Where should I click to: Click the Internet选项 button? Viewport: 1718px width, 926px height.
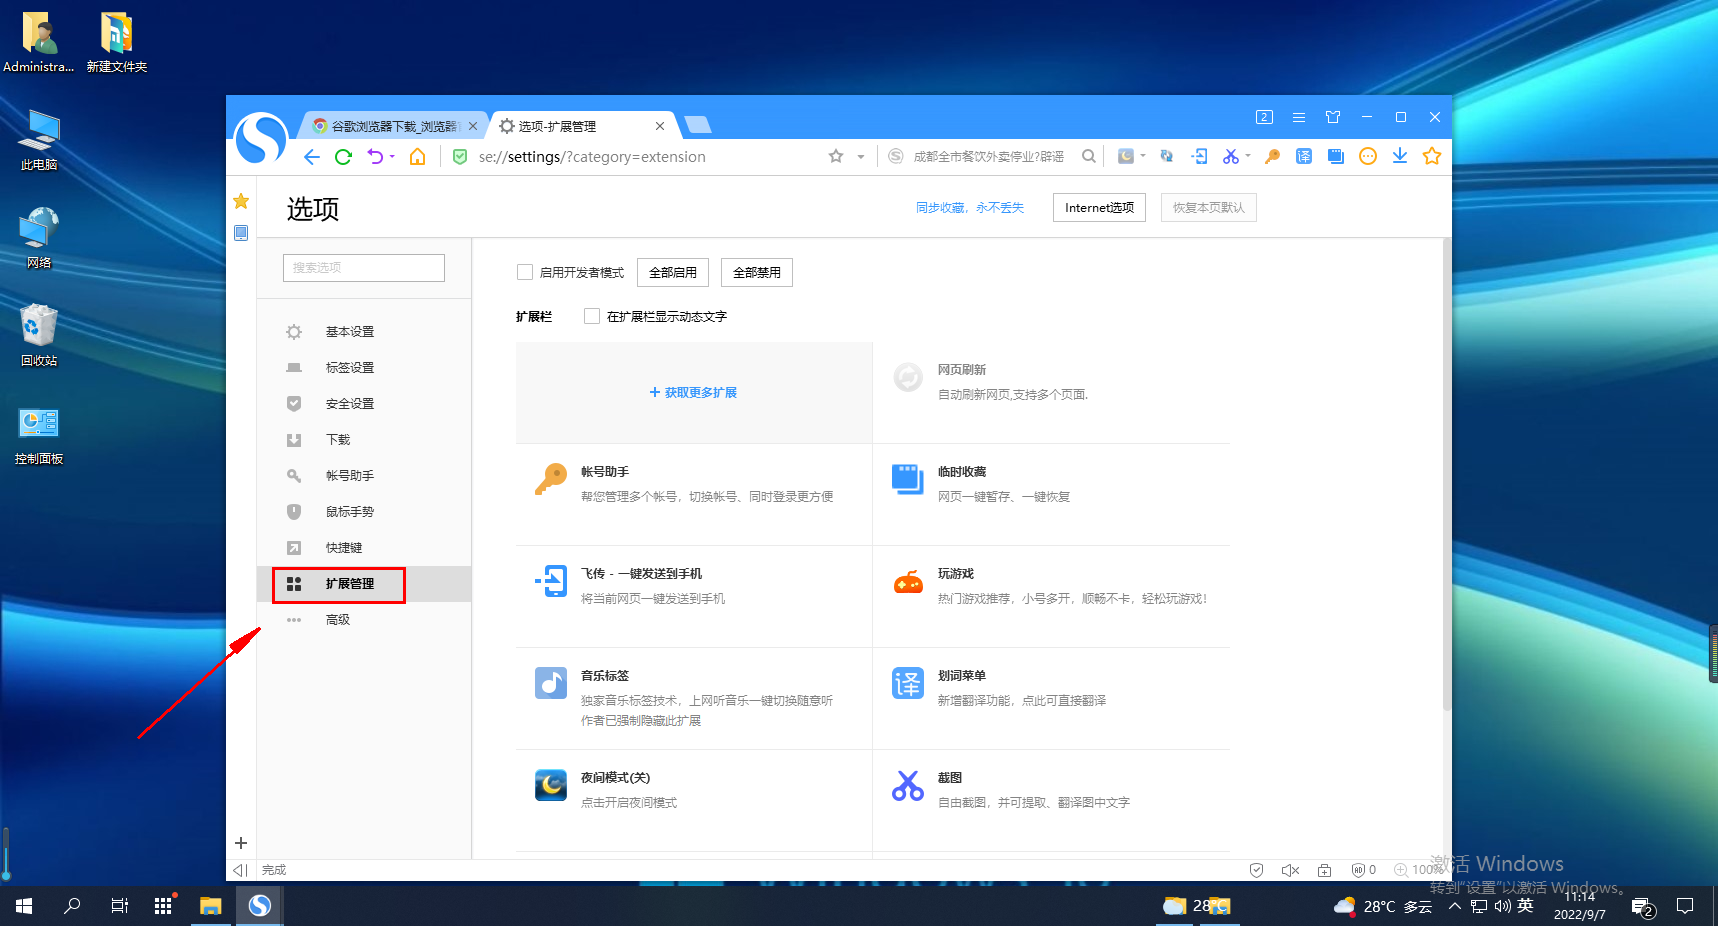(x=1099, y=208)
